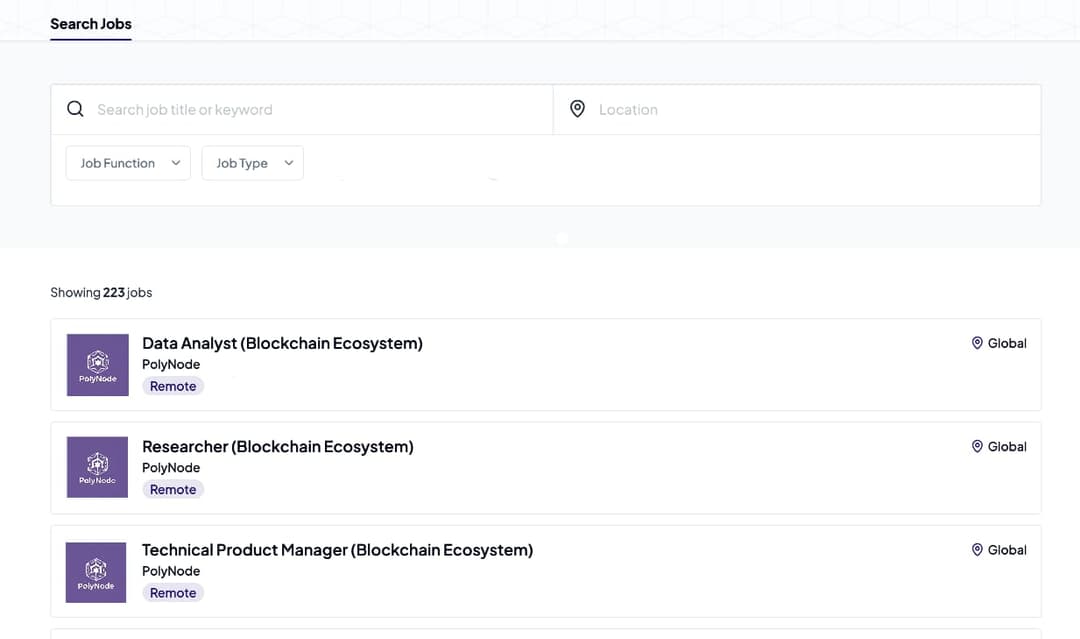Open the Data Analyst (Blockchain Ecosystem) job listing
Viewport: 1080px width, 639px height.
[282, 342]
